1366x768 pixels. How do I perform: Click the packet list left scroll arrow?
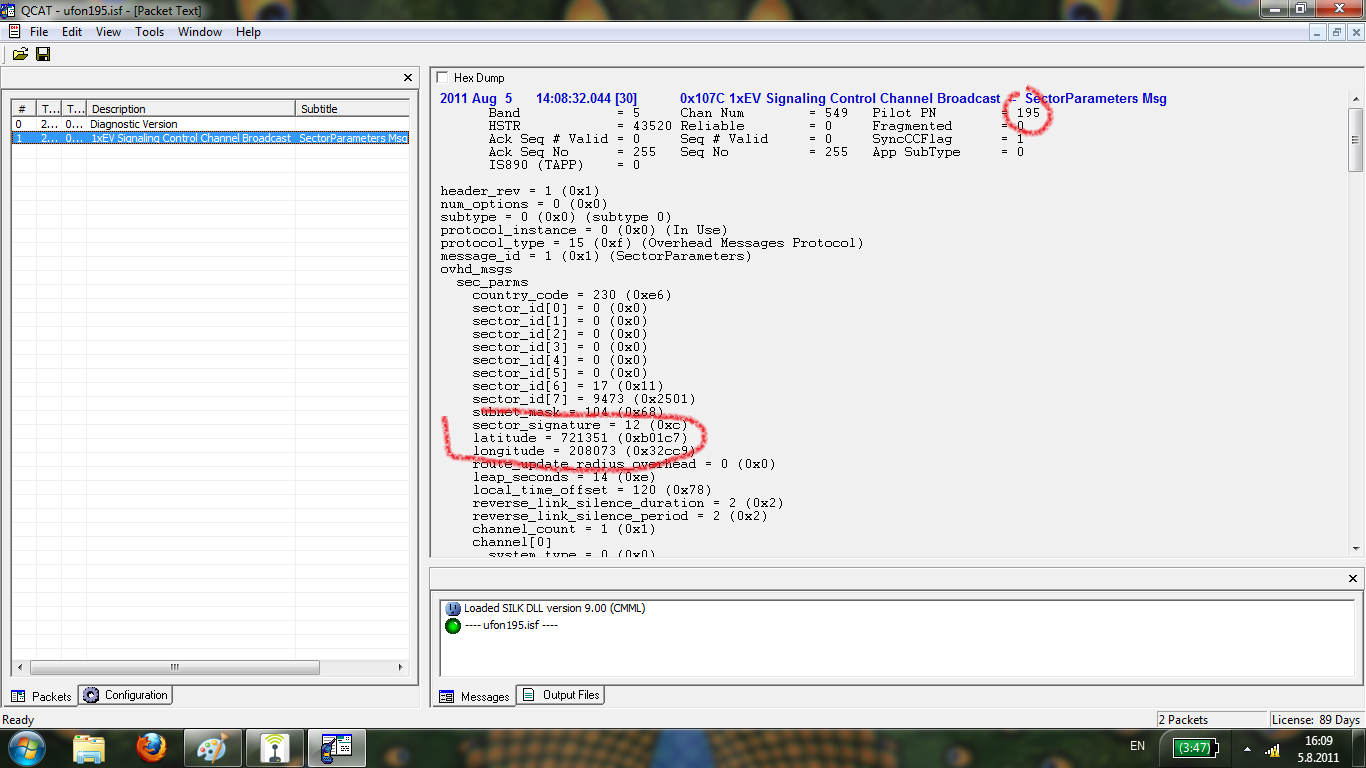coord(22,667)
